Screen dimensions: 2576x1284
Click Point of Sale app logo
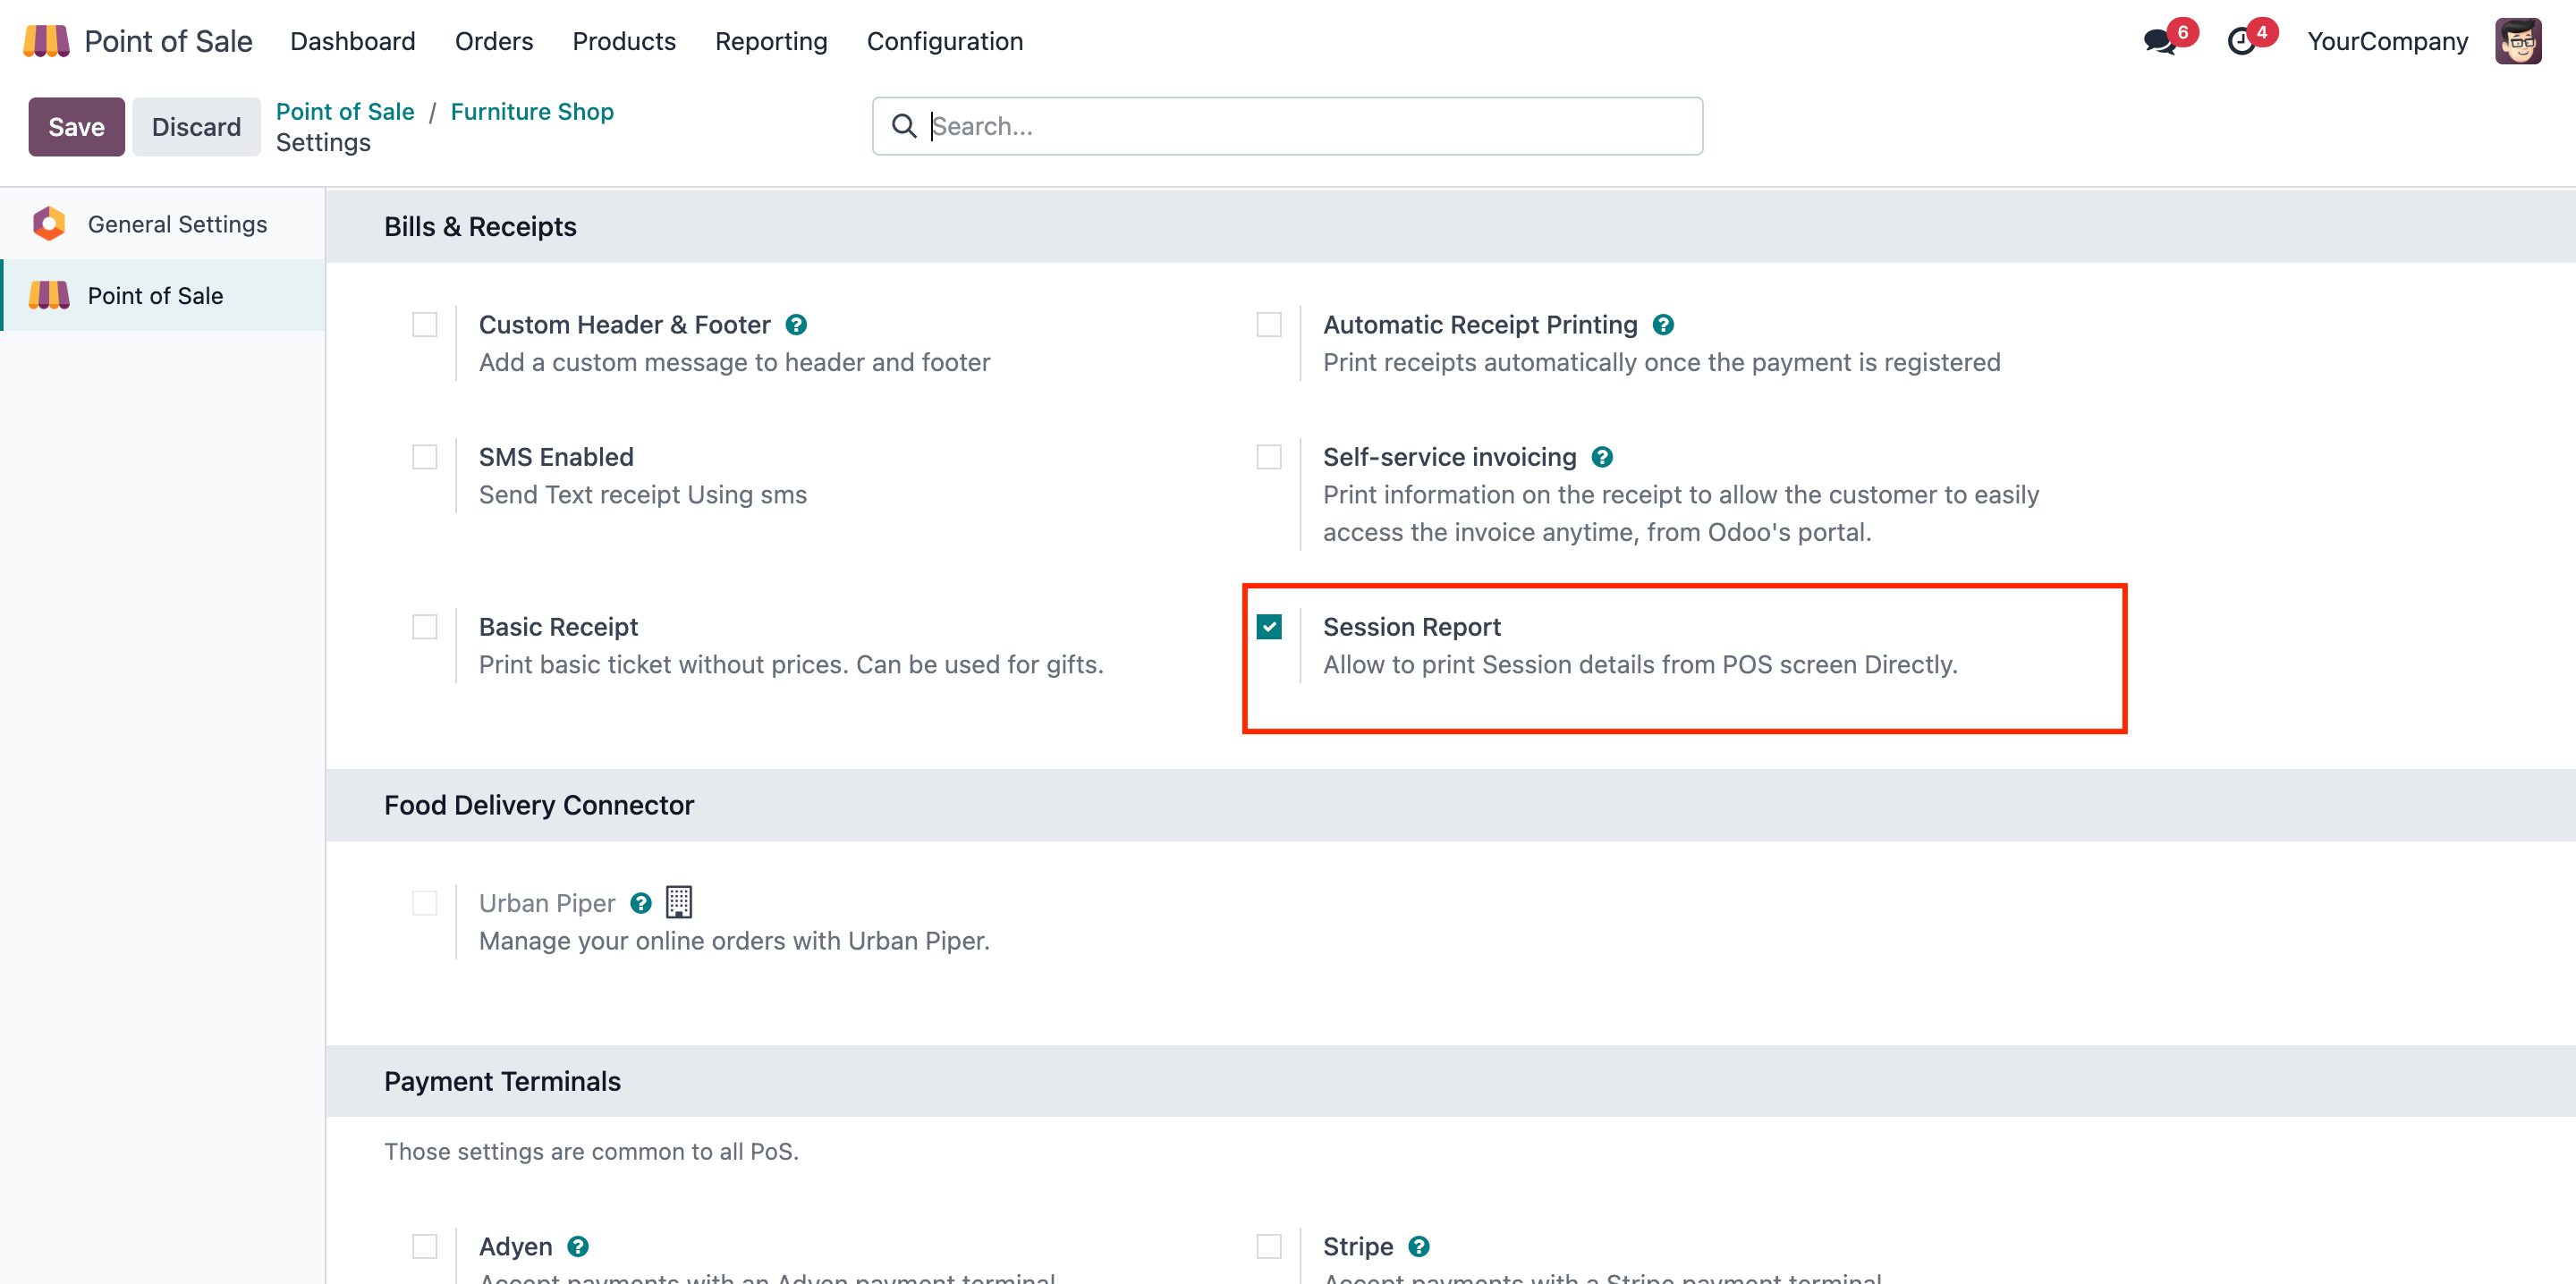46,41
